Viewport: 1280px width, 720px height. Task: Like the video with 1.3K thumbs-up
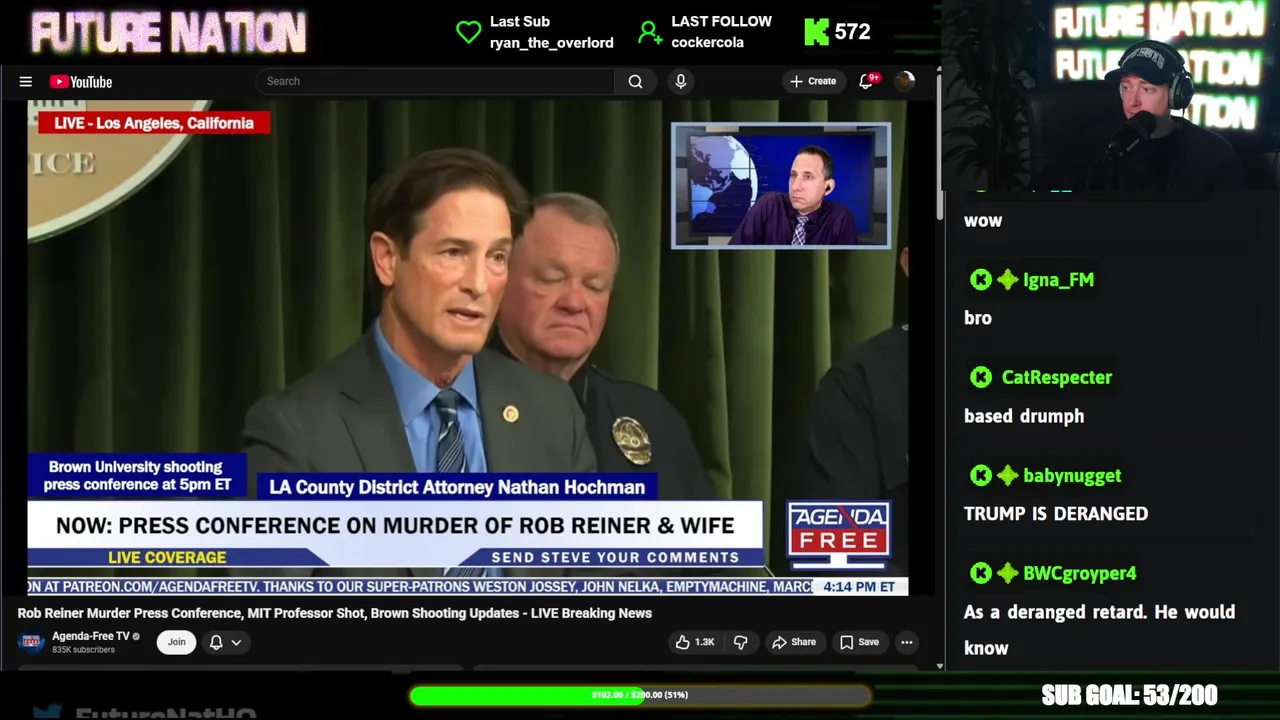coord(695,642)
